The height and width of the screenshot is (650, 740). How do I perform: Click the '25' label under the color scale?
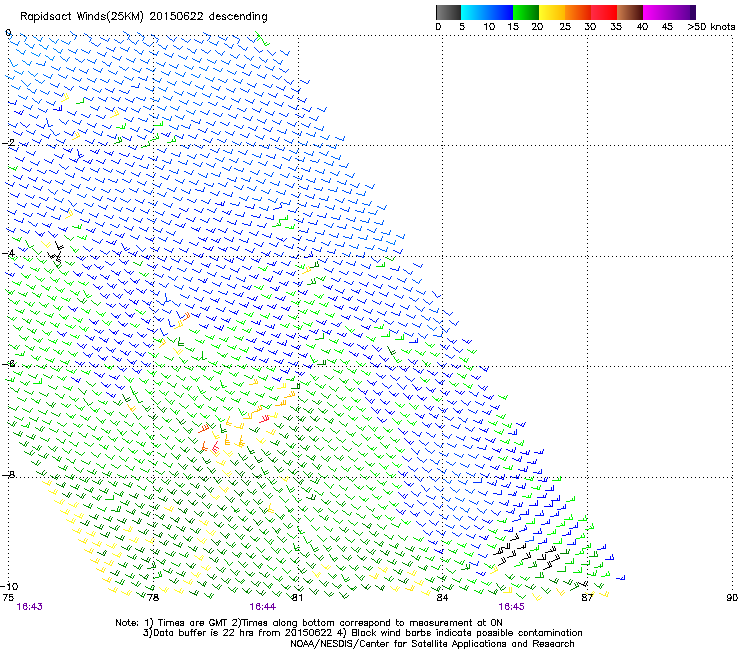click(x=565, y=27)
